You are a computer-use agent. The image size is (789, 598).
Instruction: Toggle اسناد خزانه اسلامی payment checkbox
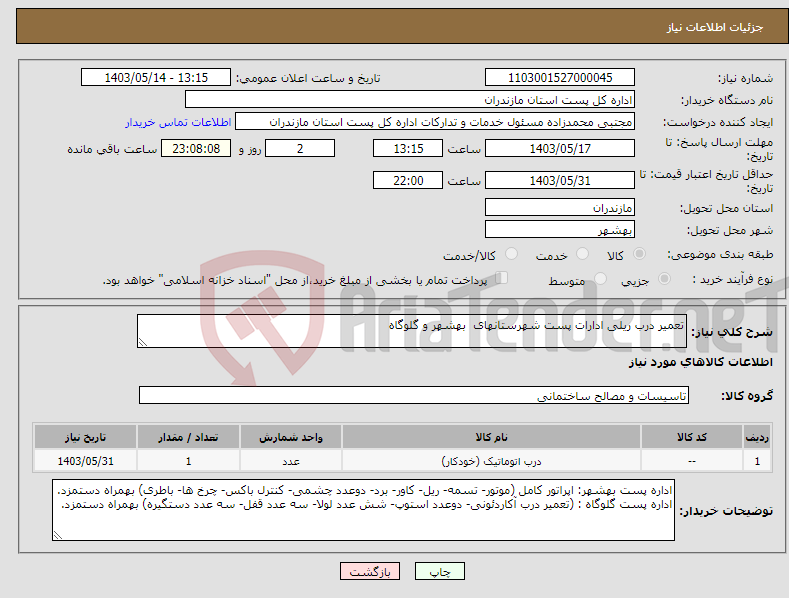[x=502, y=278]
